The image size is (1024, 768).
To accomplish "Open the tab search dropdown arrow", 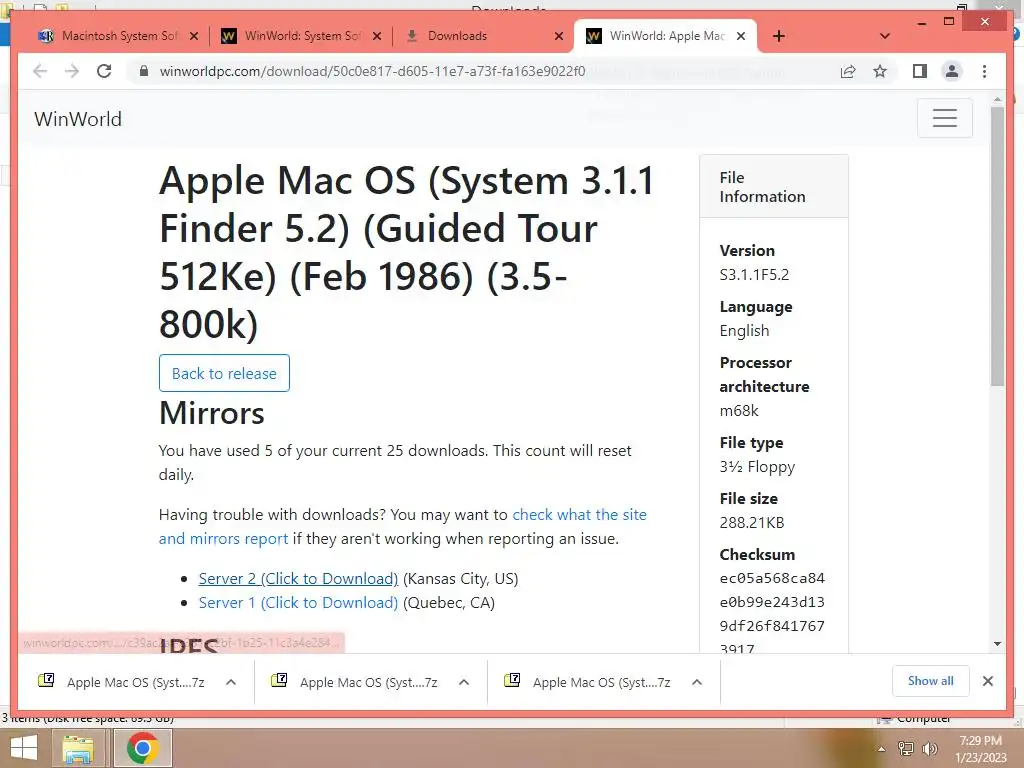I will pyautogui.click(x=885, y=36).
